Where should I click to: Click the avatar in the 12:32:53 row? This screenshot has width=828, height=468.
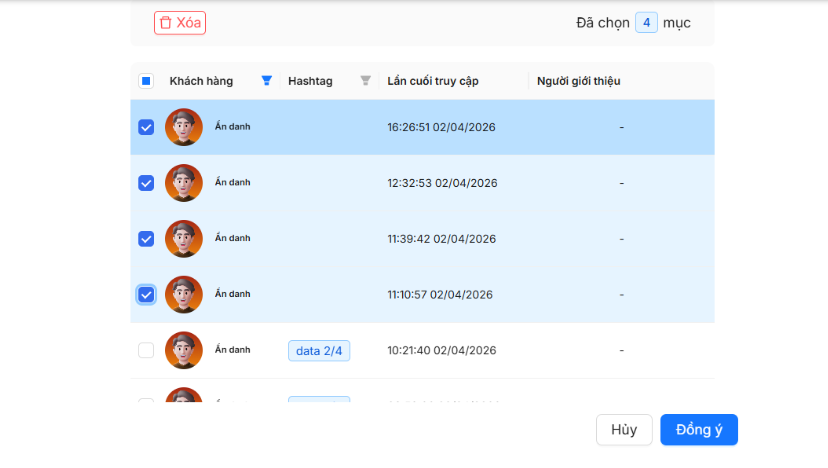(x=184, y=183)
